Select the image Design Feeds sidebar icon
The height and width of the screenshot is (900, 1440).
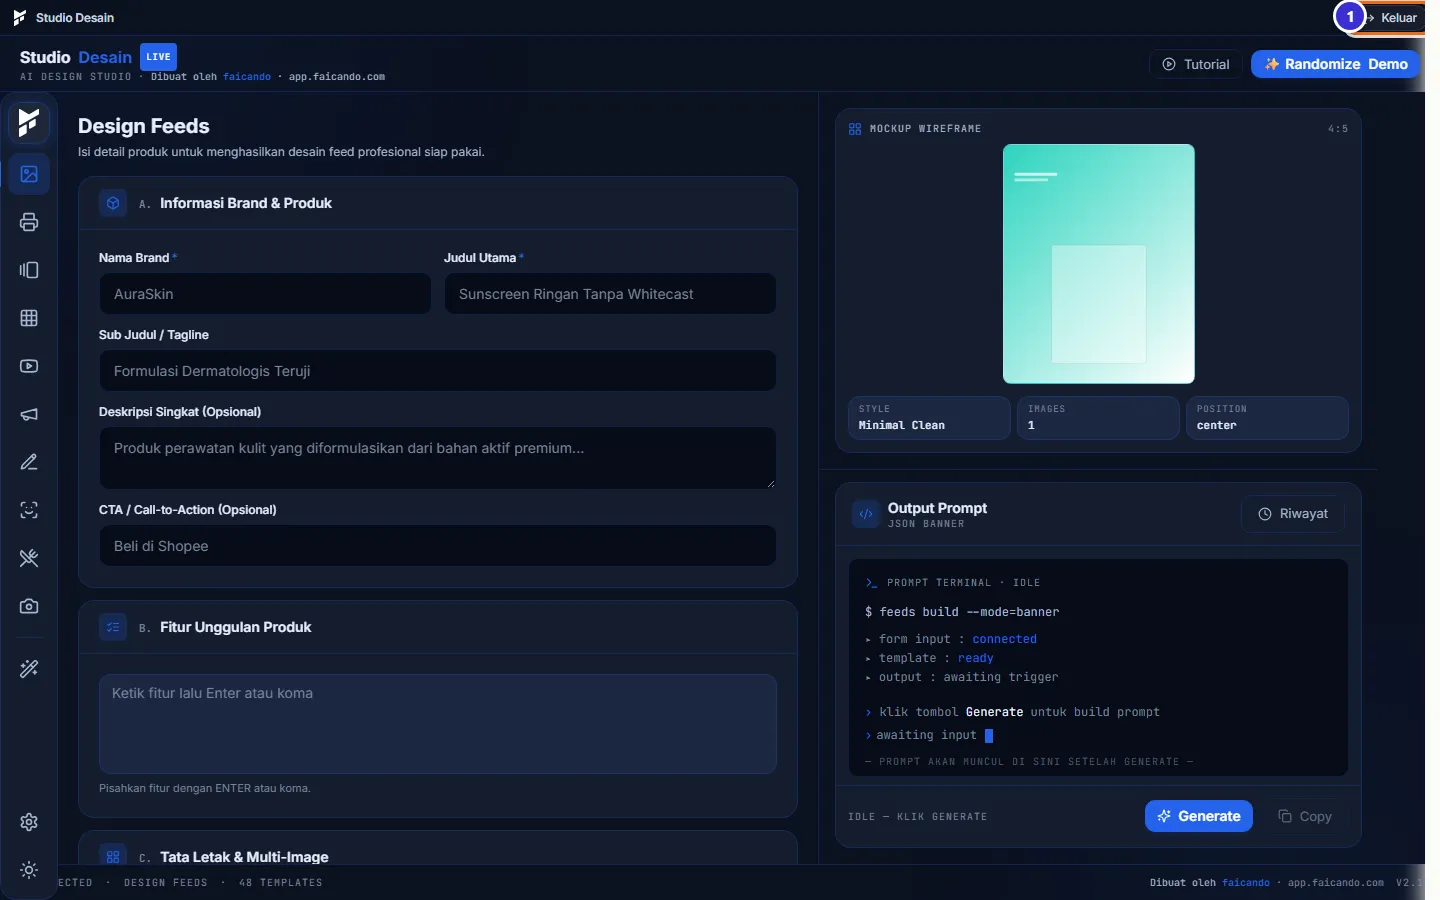(29, 174)
